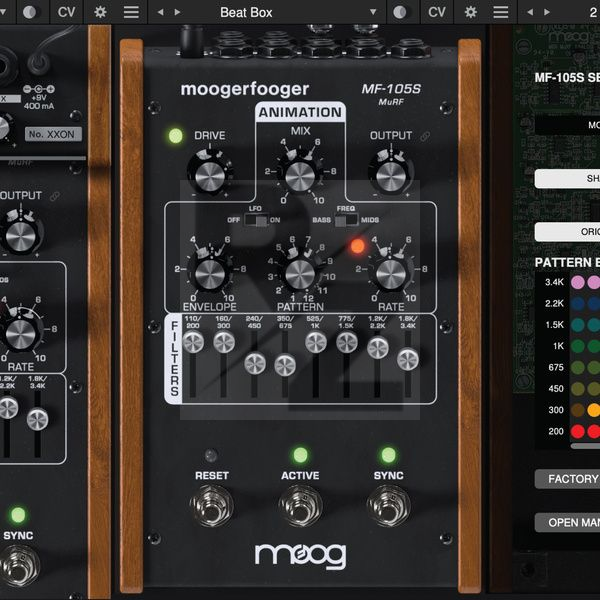The width and height of the screenshot is (600, 600).
Task: Click the moog logo on the MF-105S pedal
Action: [x=300, y=556]
